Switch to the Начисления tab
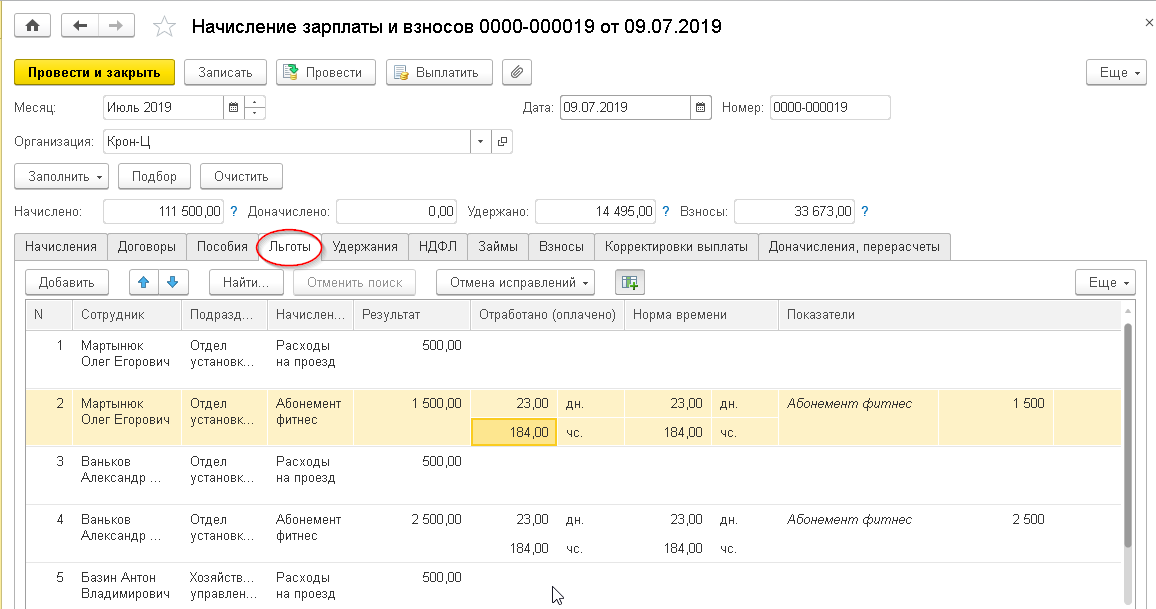This screenshot has height=609, width=1156. click(x=61, y=247)
